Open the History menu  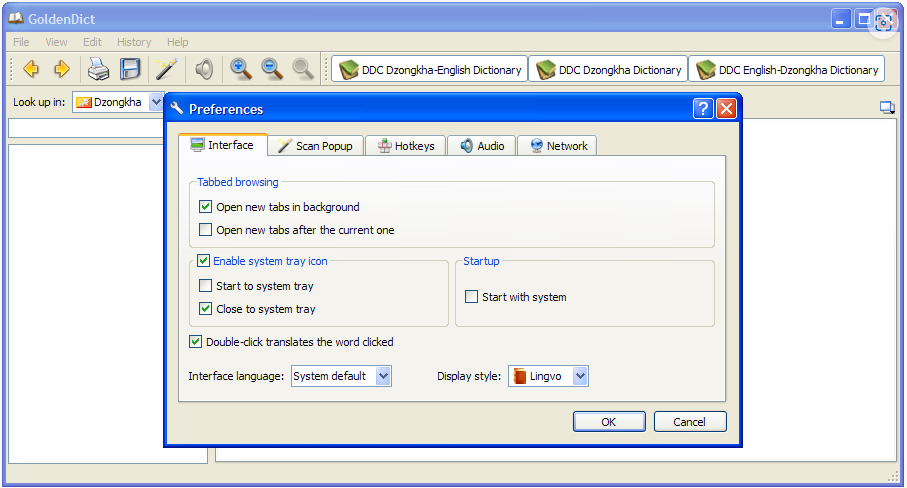[x=134, y=42]
